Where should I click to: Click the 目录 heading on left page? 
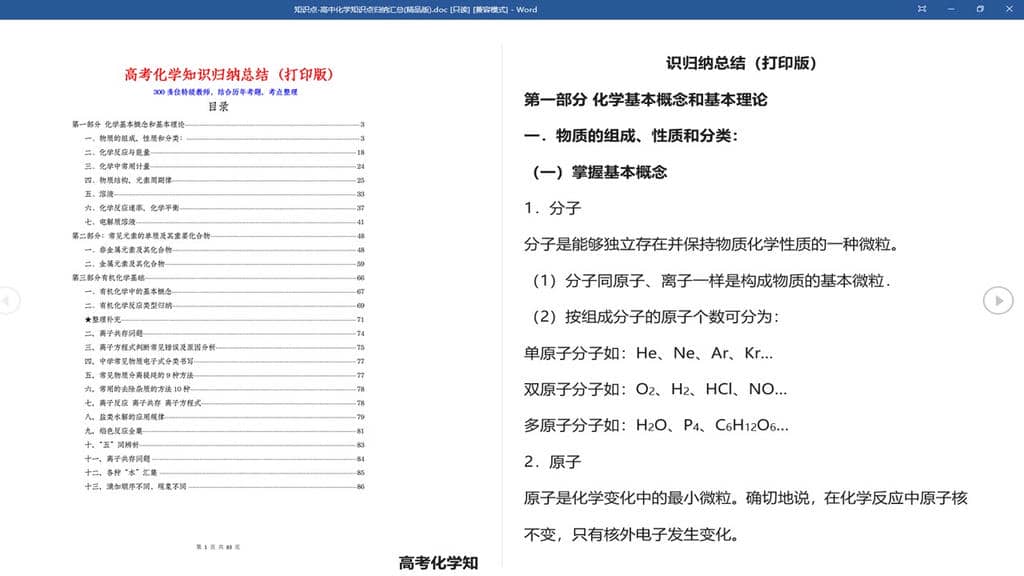click(218, 106)
